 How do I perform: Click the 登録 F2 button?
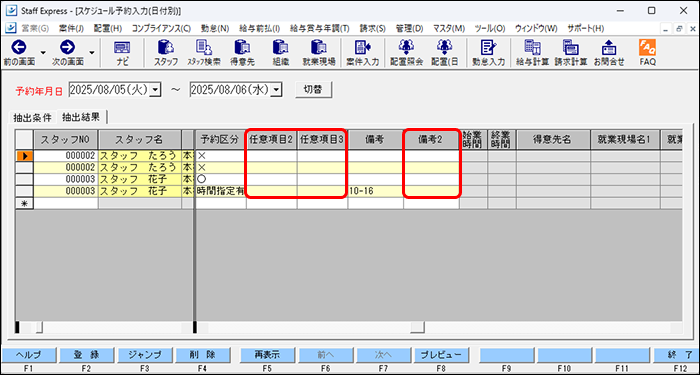point(87,355)
